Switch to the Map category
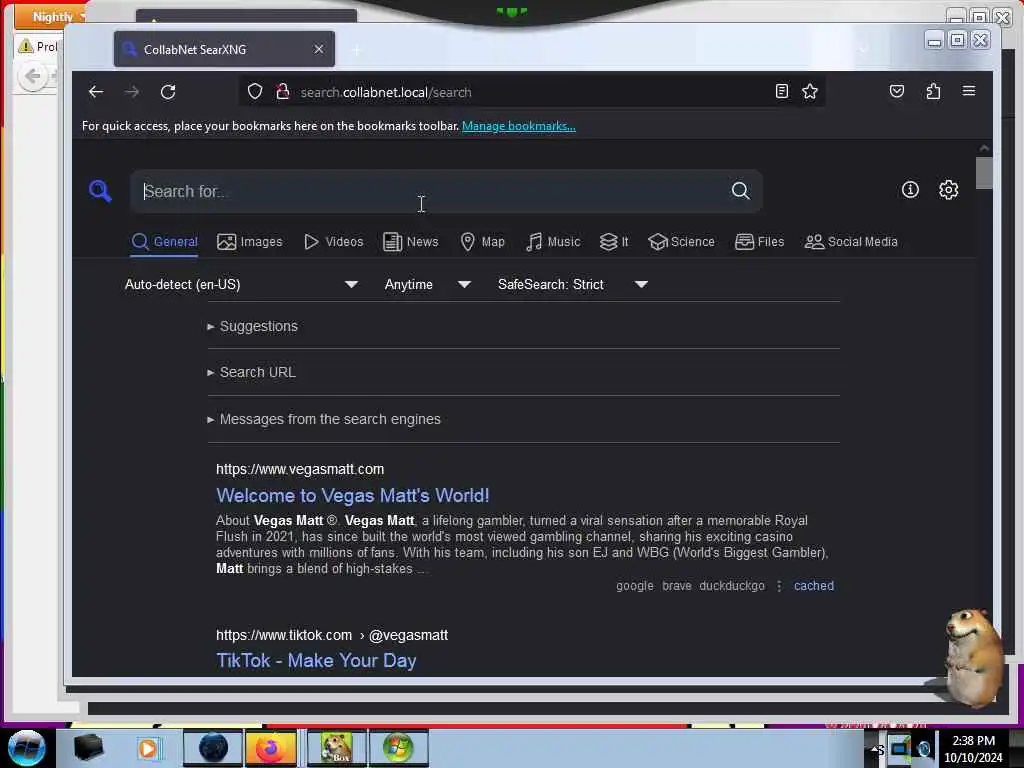The image size is (1024, 768). (x=483, y=242)
